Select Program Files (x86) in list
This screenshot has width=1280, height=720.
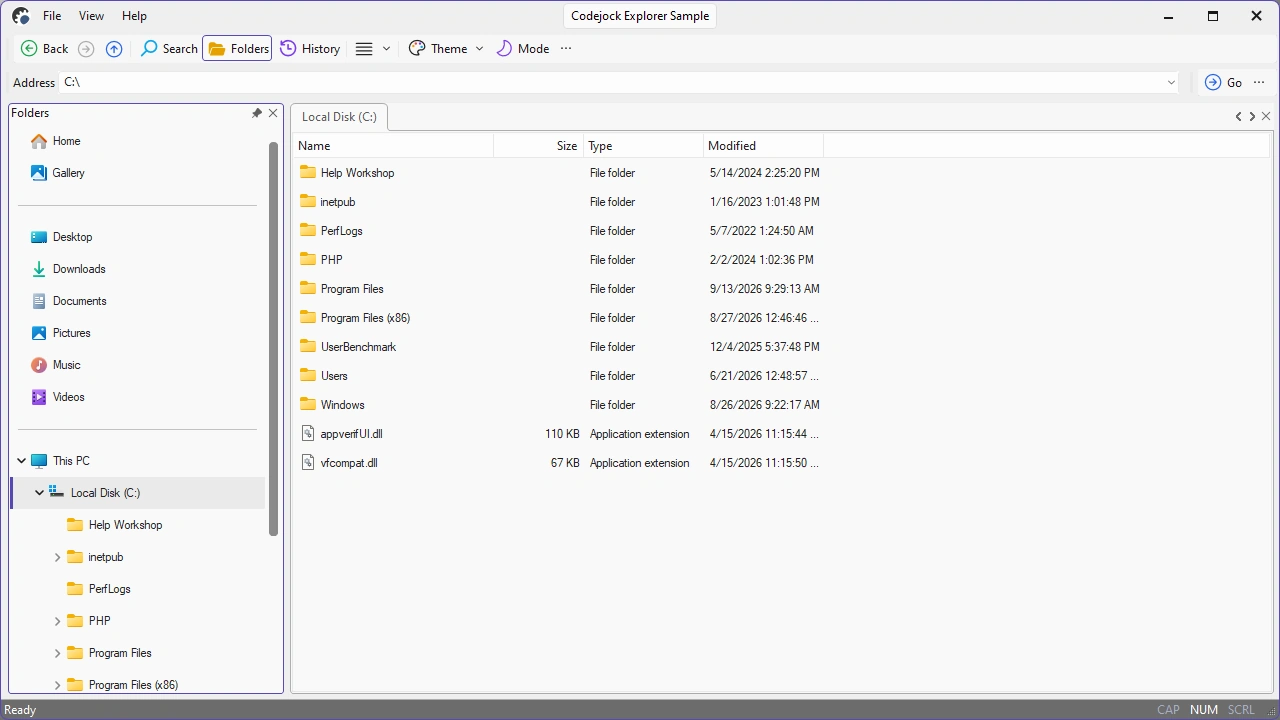tap(365, 318)
